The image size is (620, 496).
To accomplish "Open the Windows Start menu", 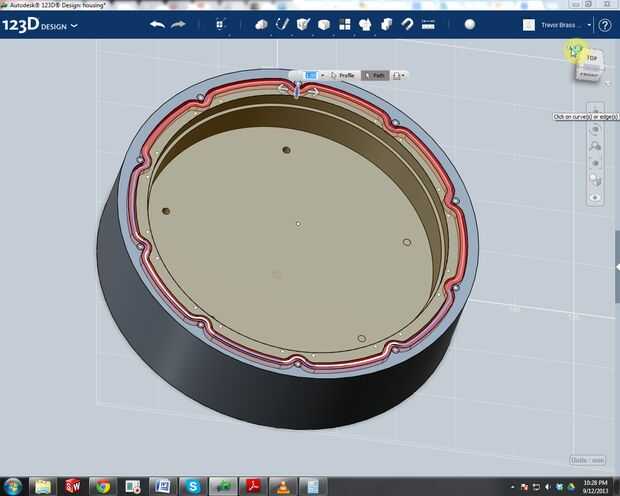I will point(13,487).
